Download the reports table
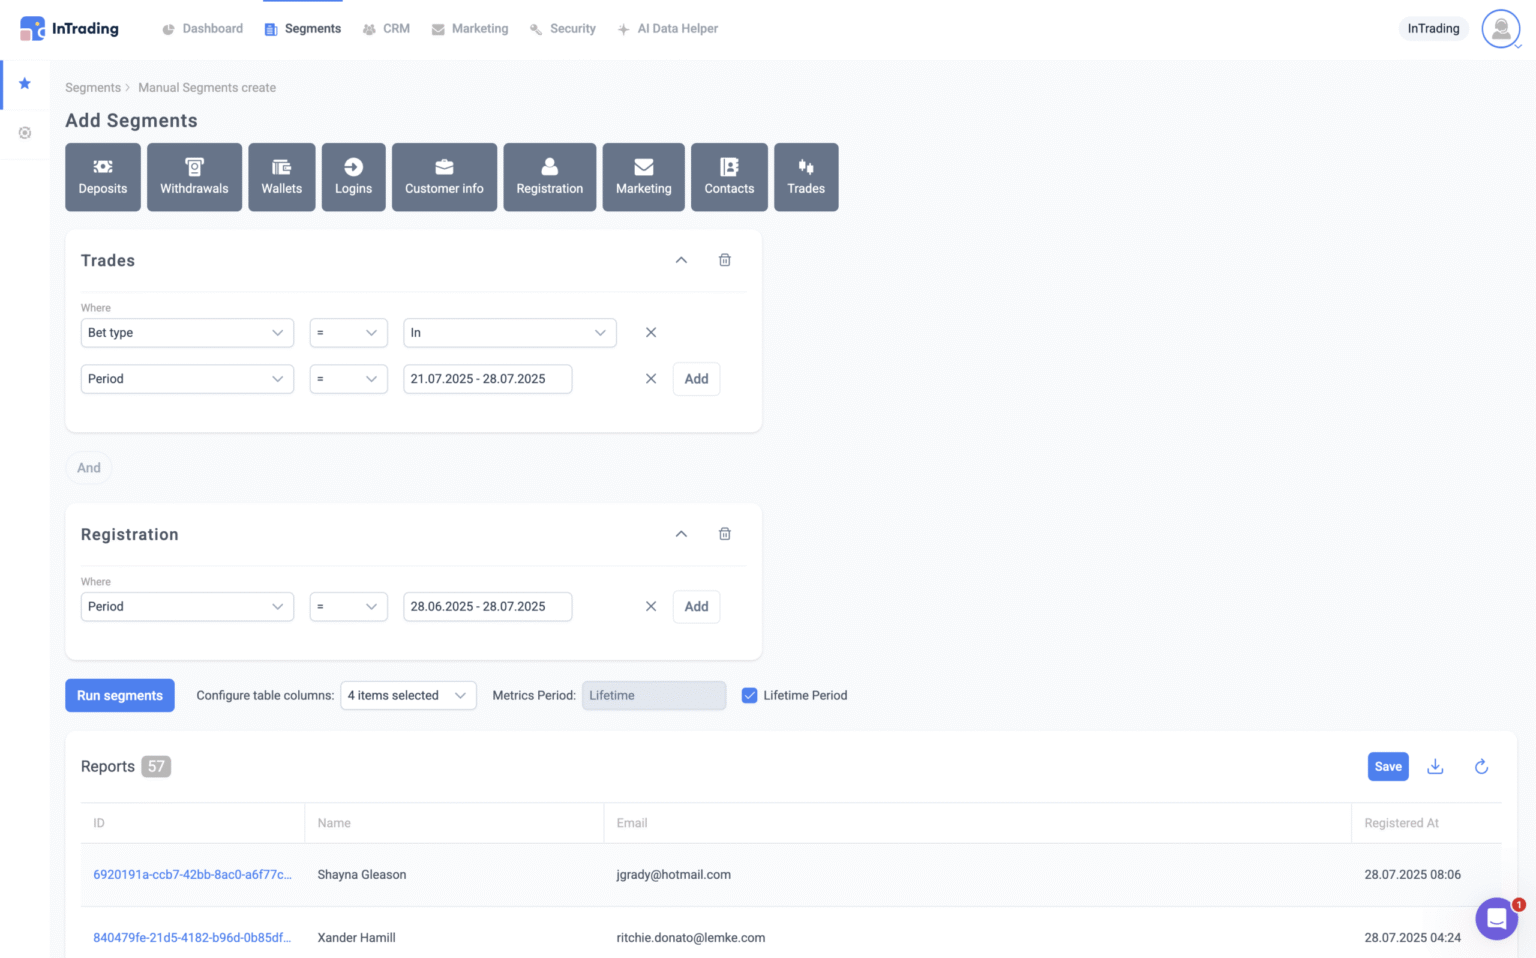This screenshot has height=958, width=1536. (x=1435, y=767)
